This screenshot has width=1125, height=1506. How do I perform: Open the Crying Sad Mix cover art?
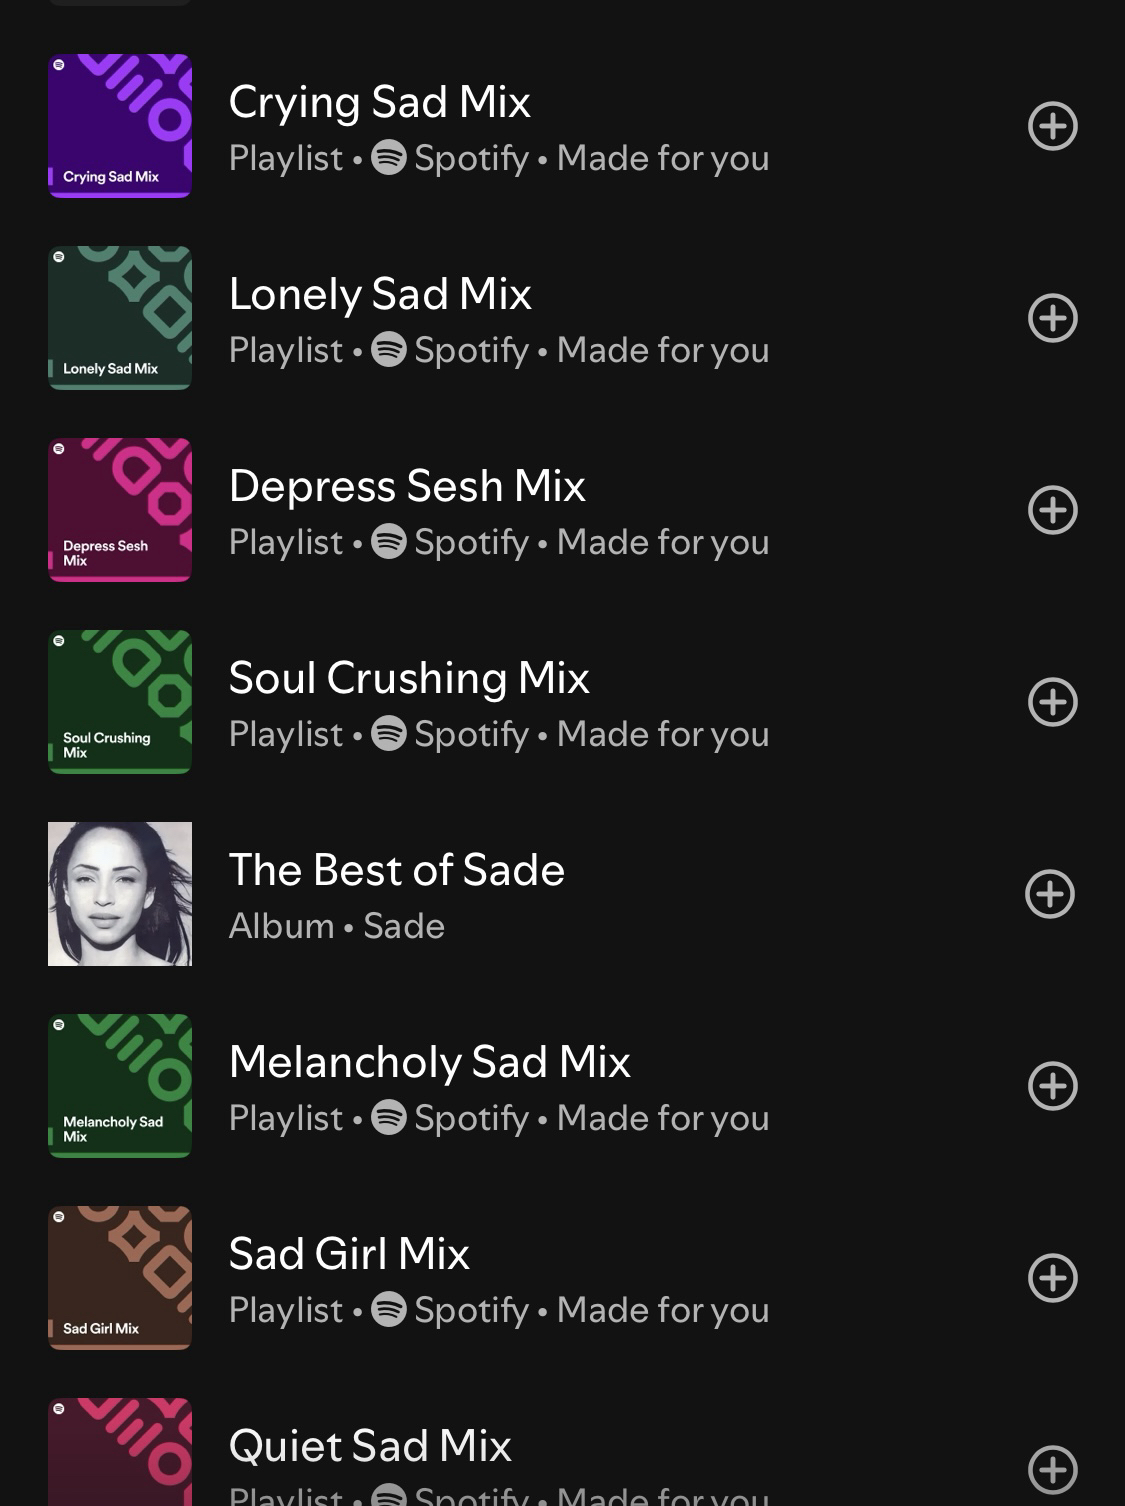pyautogui.click(x=120, y=126)
